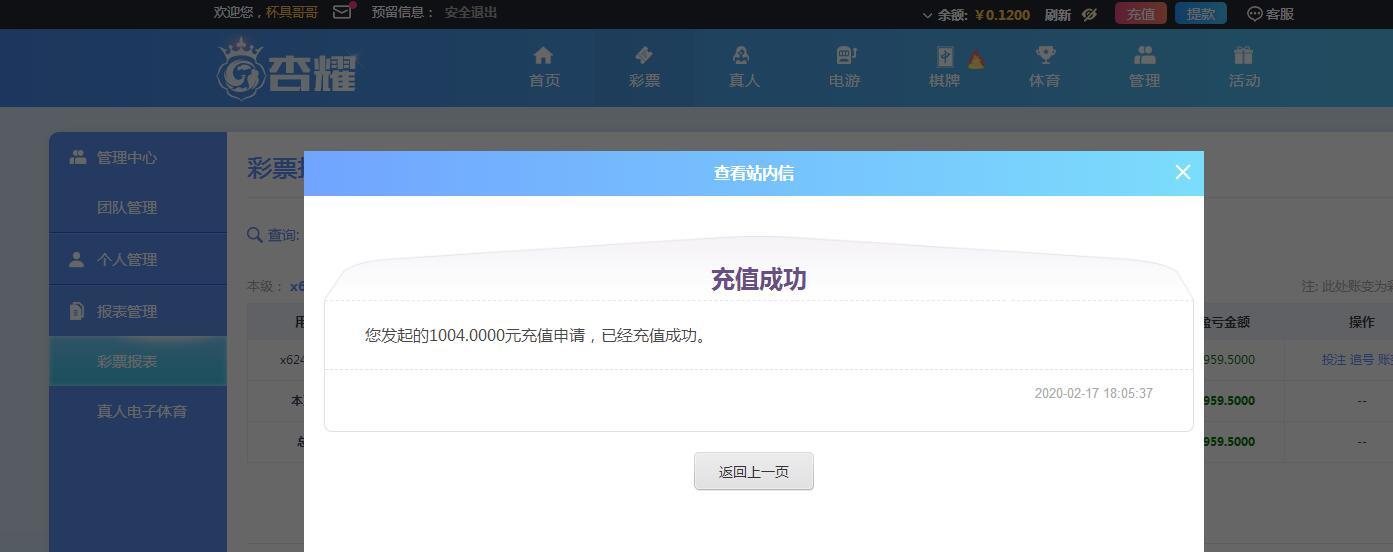Open the mail envelope icon in top bar
This screenshot has height=552, width=1393.
pos(343,12)
